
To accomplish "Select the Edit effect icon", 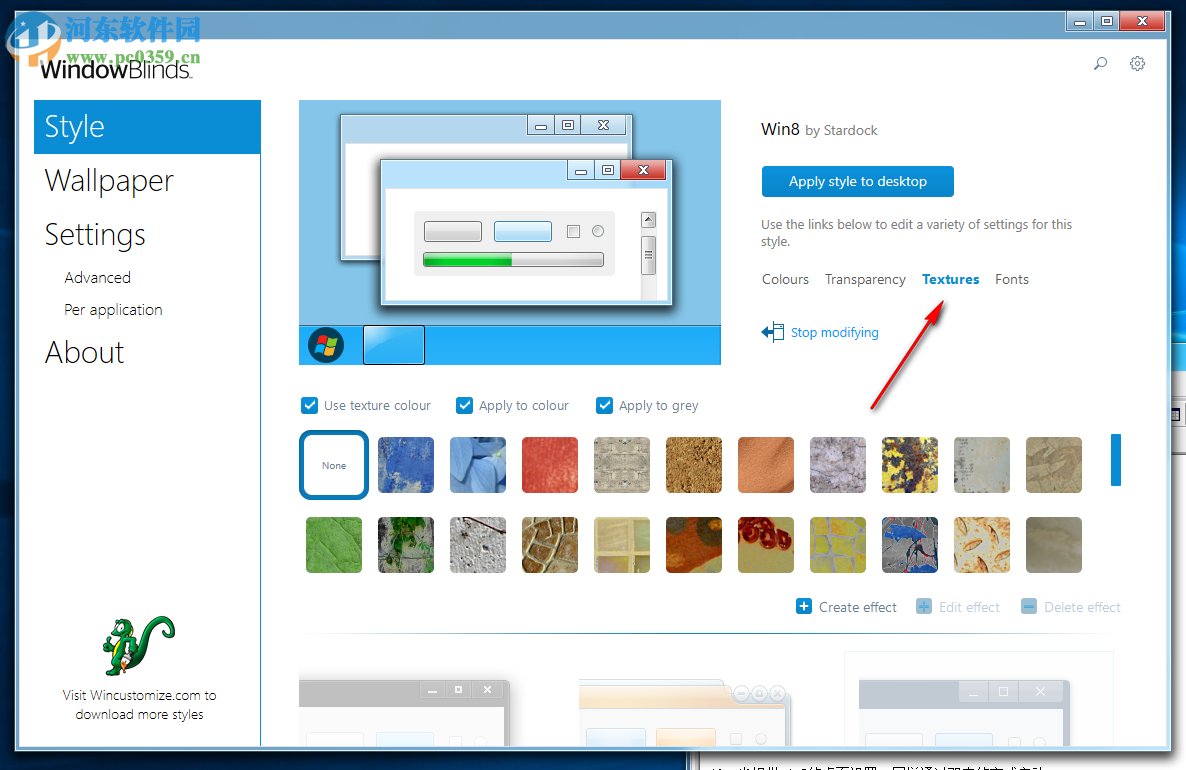I will coord(923,606).
